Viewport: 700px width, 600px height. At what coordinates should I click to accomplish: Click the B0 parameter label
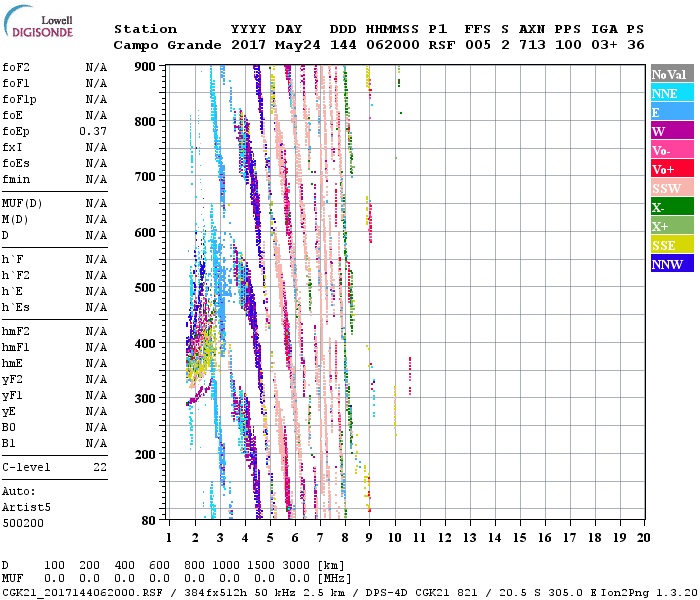point(9,428)
